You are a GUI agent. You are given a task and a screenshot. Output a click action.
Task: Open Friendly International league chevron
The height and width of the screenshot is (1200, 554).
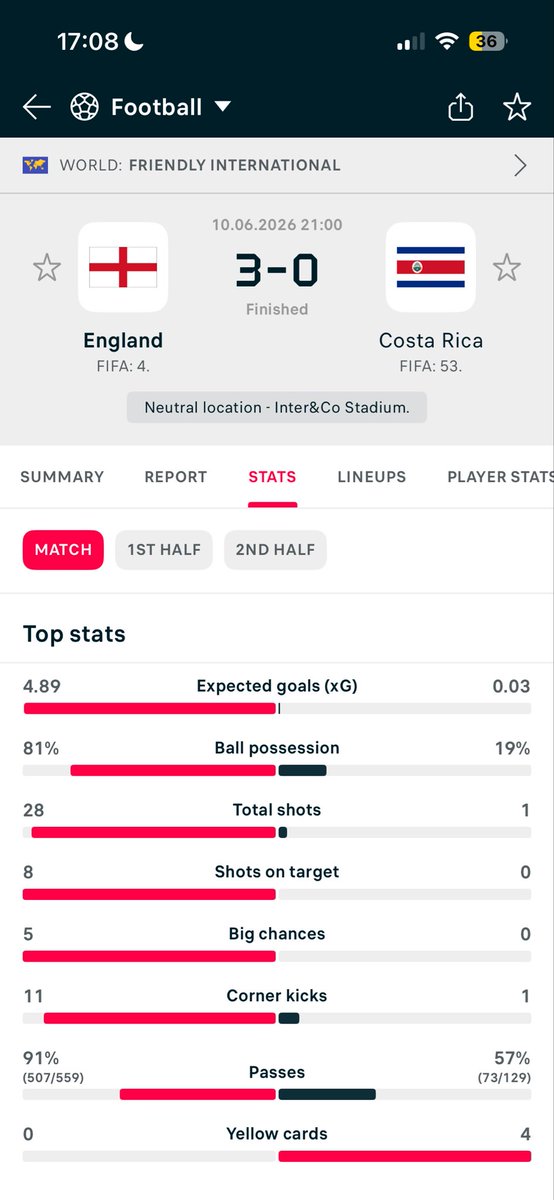(x=520, y=165)
